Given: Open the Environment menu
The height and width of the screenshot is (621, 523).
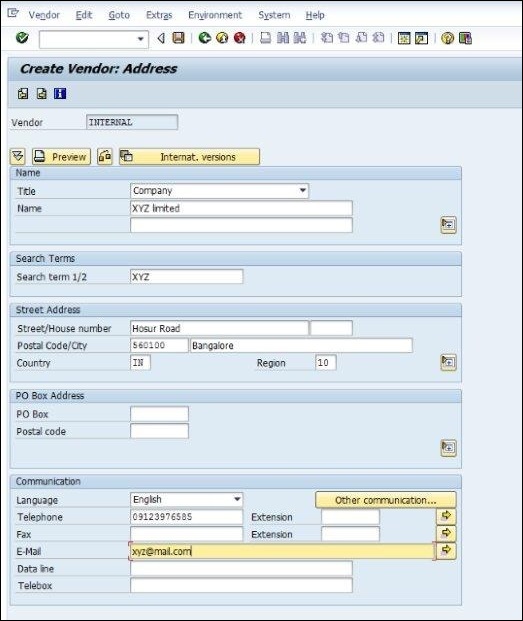Looking at the screenshot, I should 215,15.
